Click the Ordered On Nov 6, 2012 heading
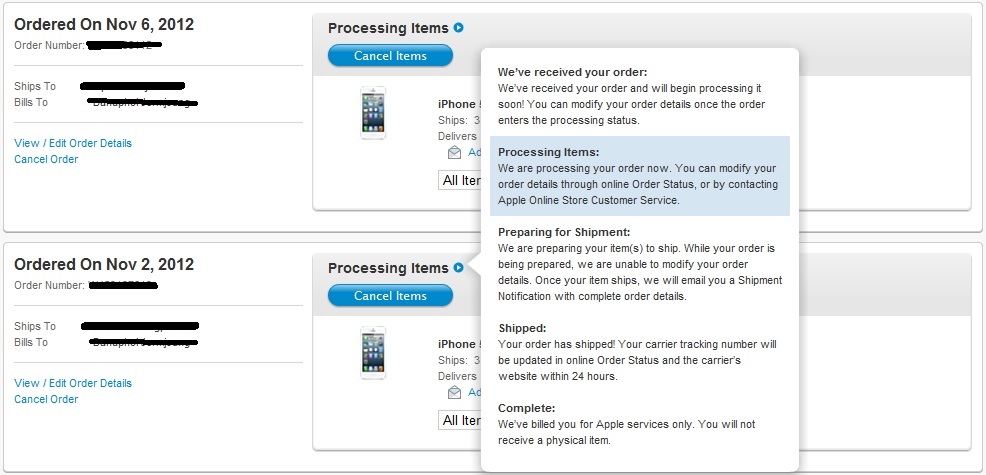 click(104, 25)
